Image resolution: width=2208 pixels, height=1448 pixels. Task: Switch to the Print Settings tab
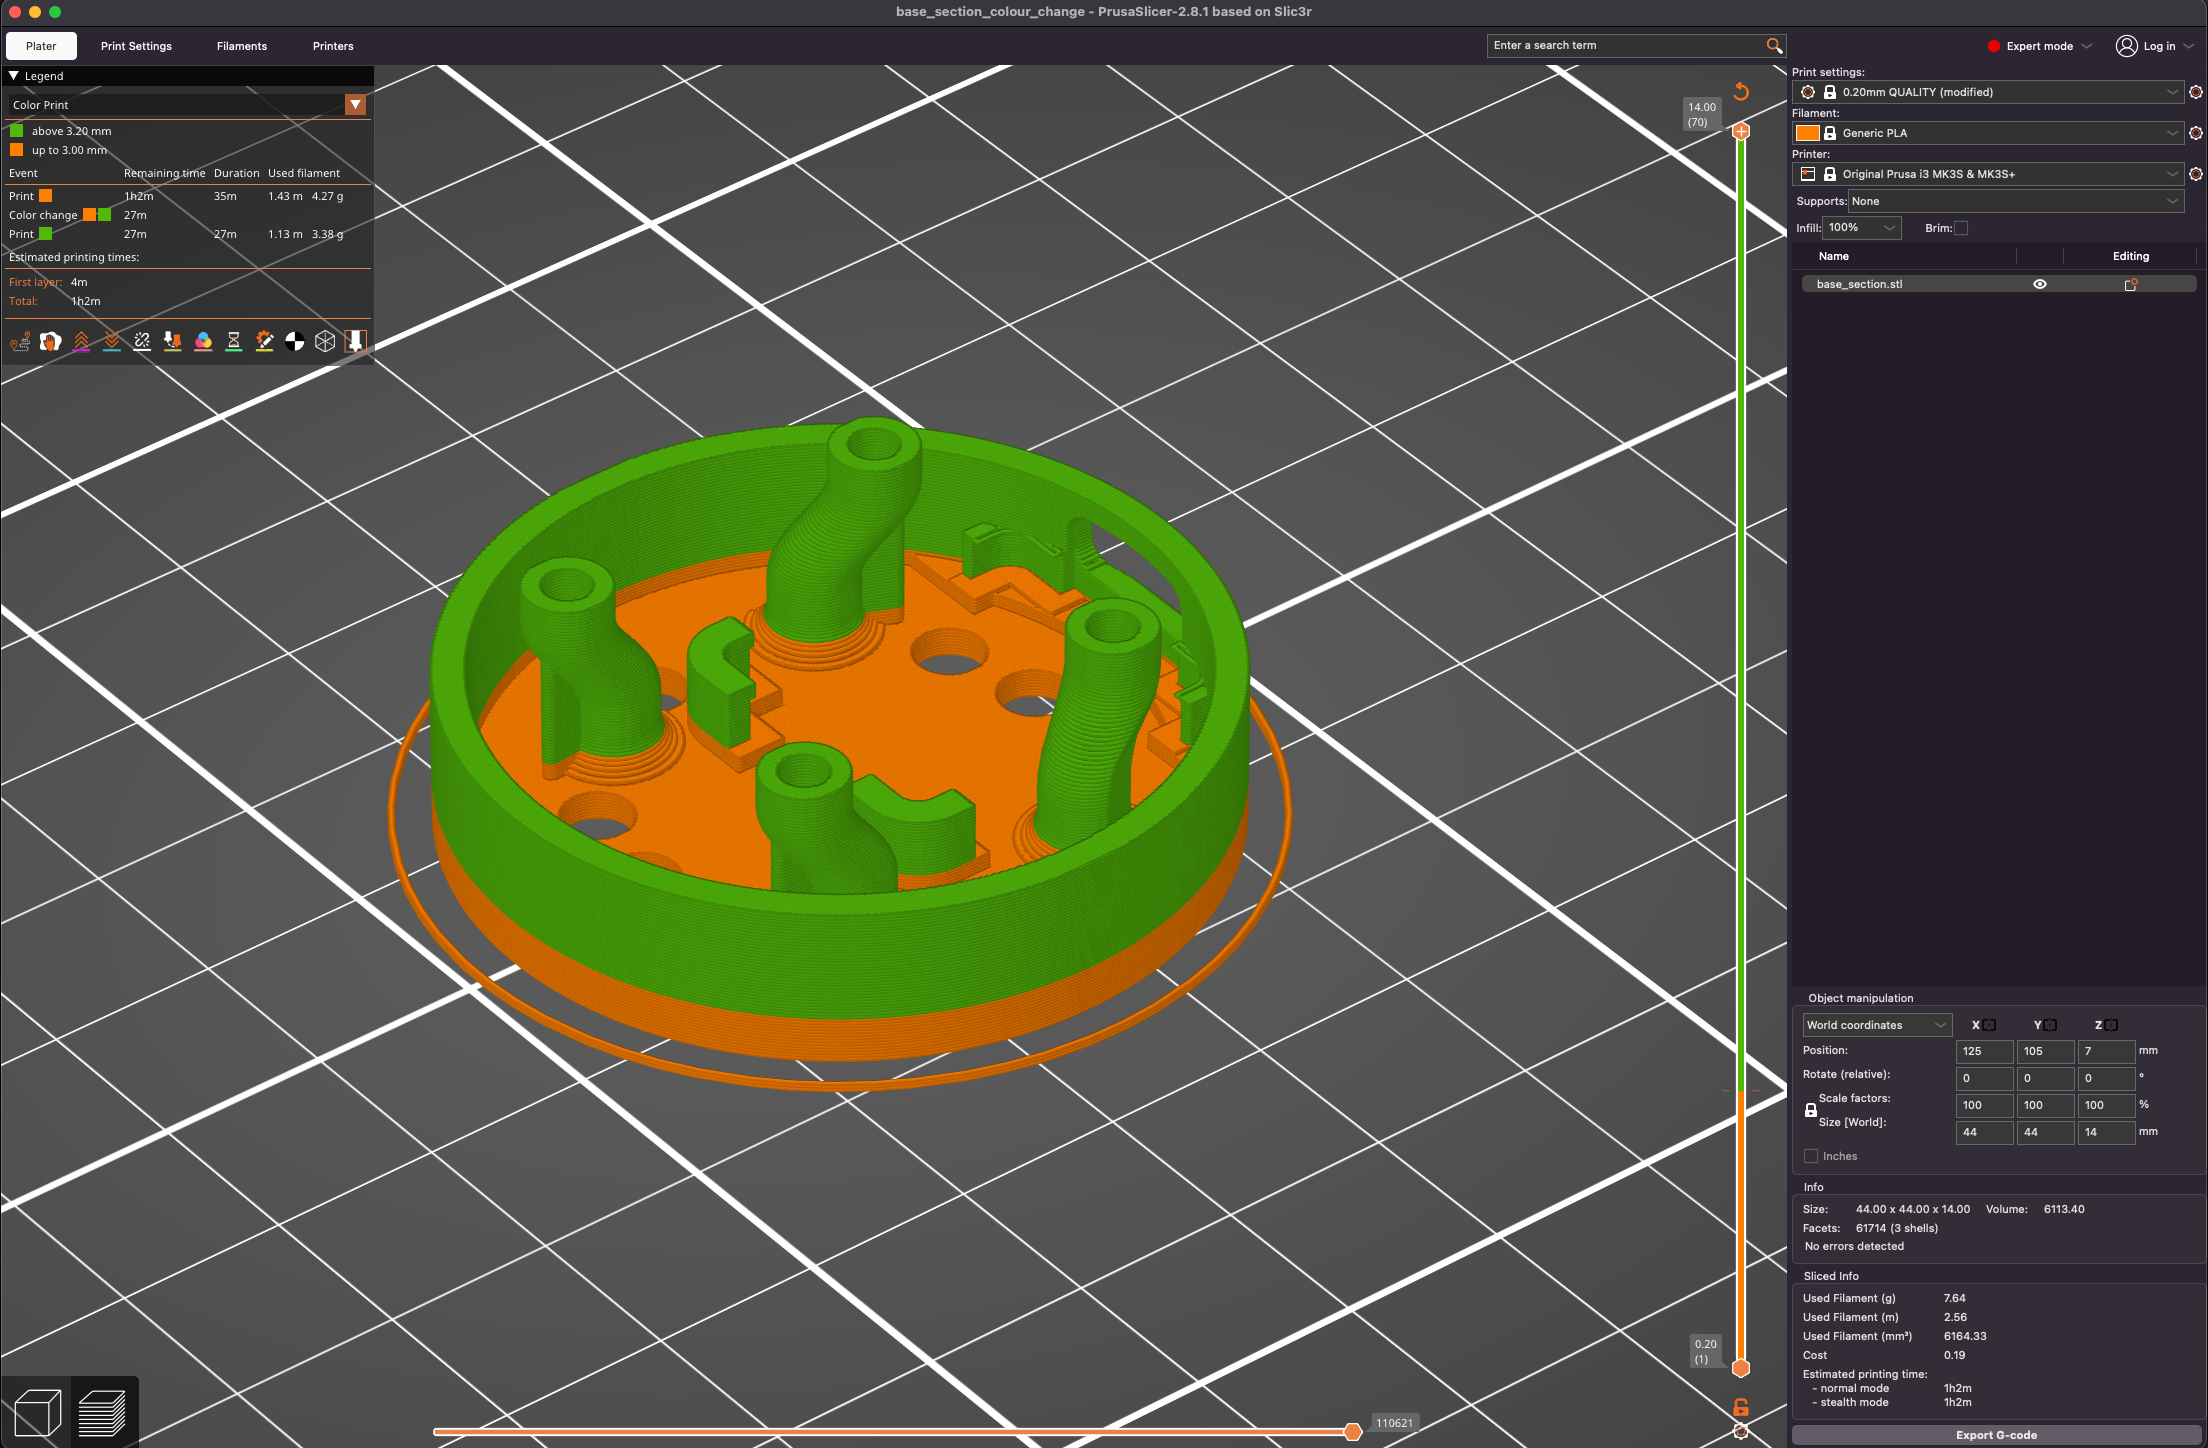[136, 46]
